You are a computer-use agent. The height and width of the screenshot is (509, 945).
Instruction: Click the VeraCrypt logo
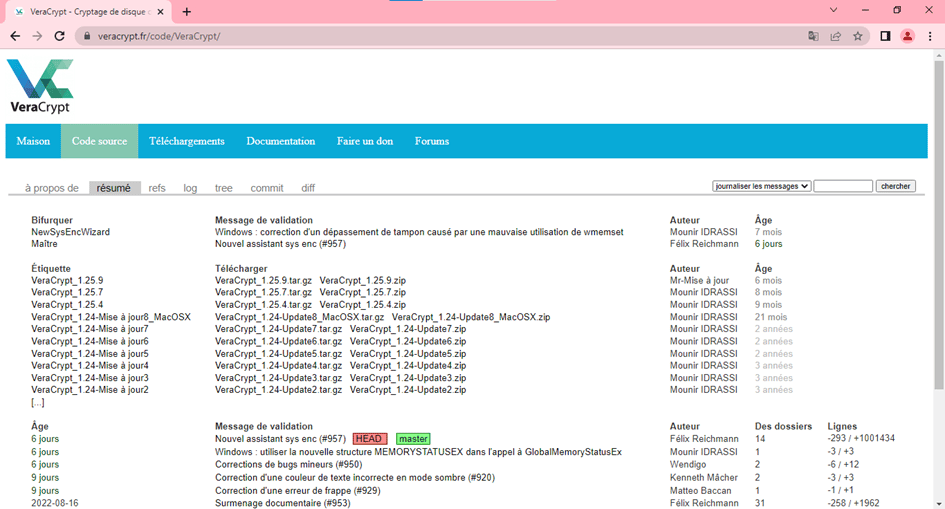pos(40,86)
